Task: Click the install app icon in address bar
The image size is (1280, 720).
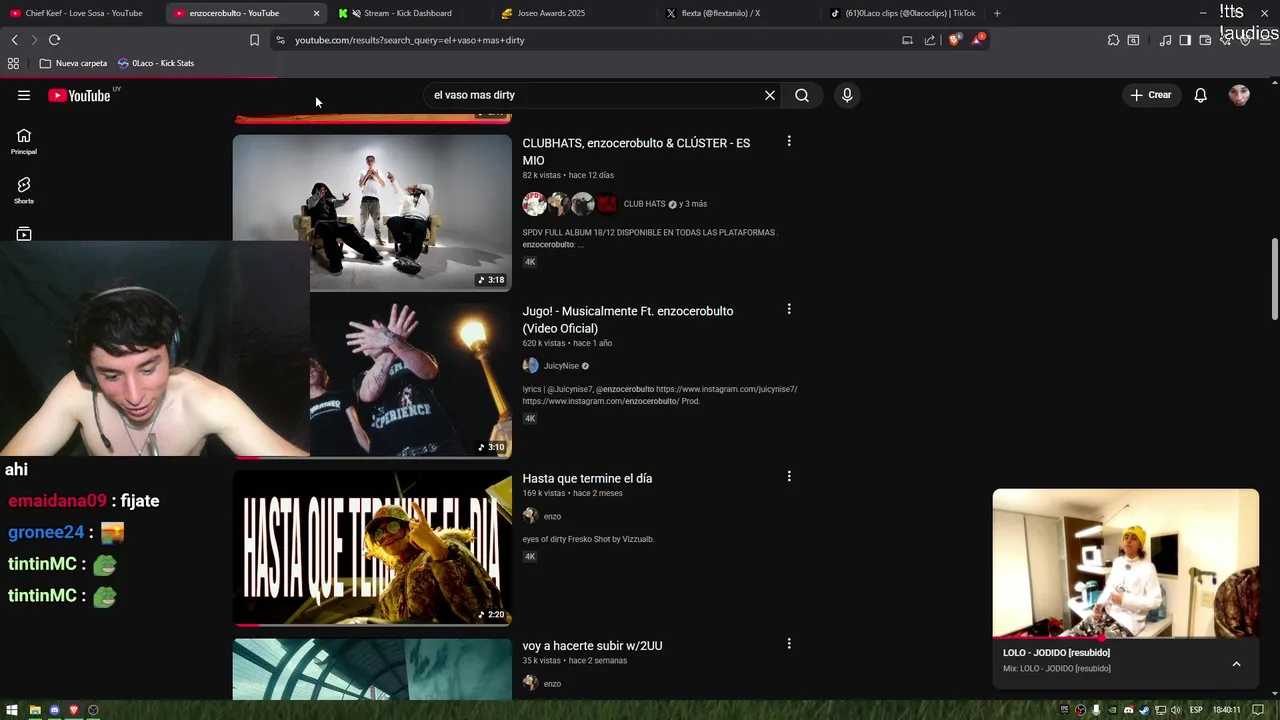Action: (x=907, y=40)
